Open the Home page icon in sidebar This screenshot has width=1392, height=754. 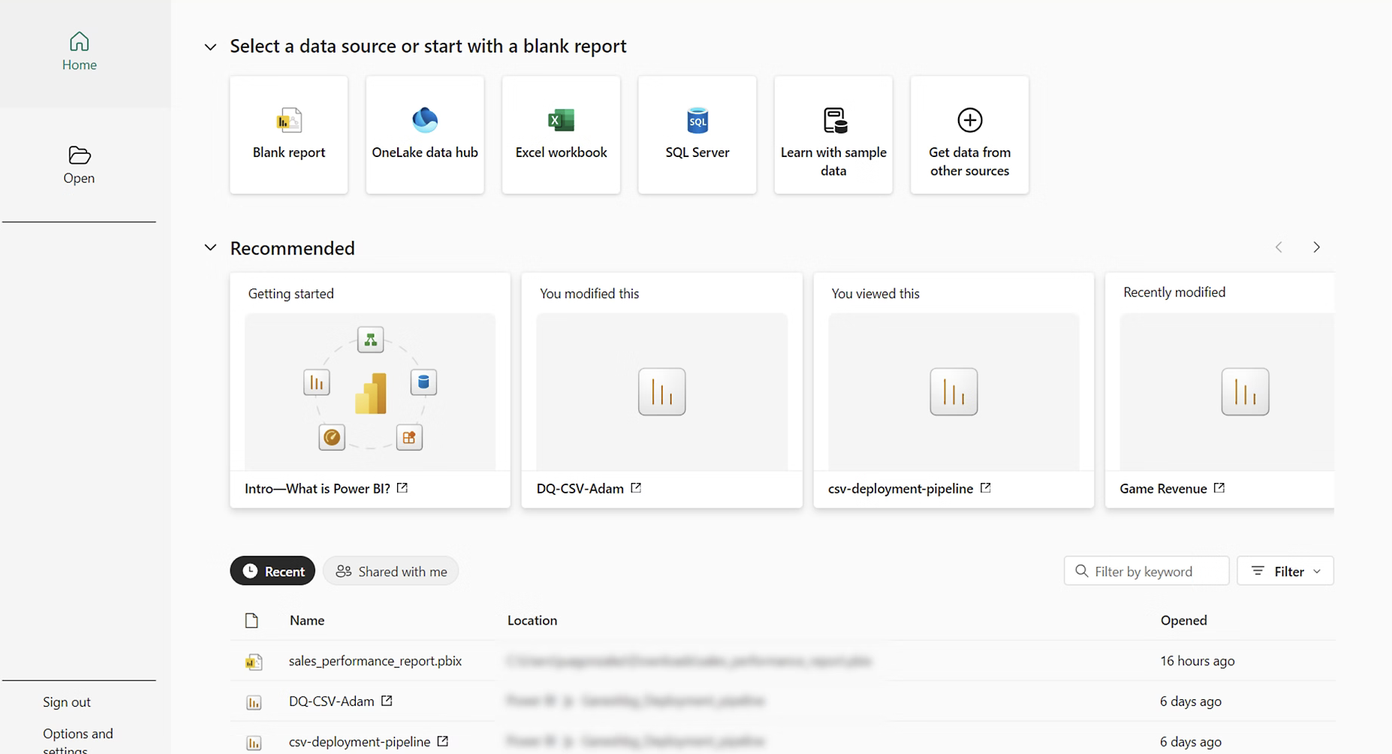coord(79,41)
